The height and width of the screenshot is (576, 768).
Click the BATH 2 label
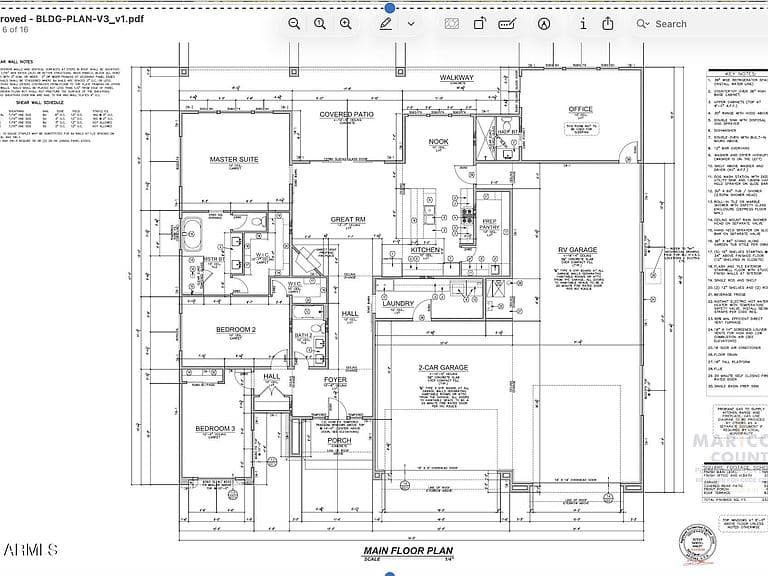coord(303,336)
